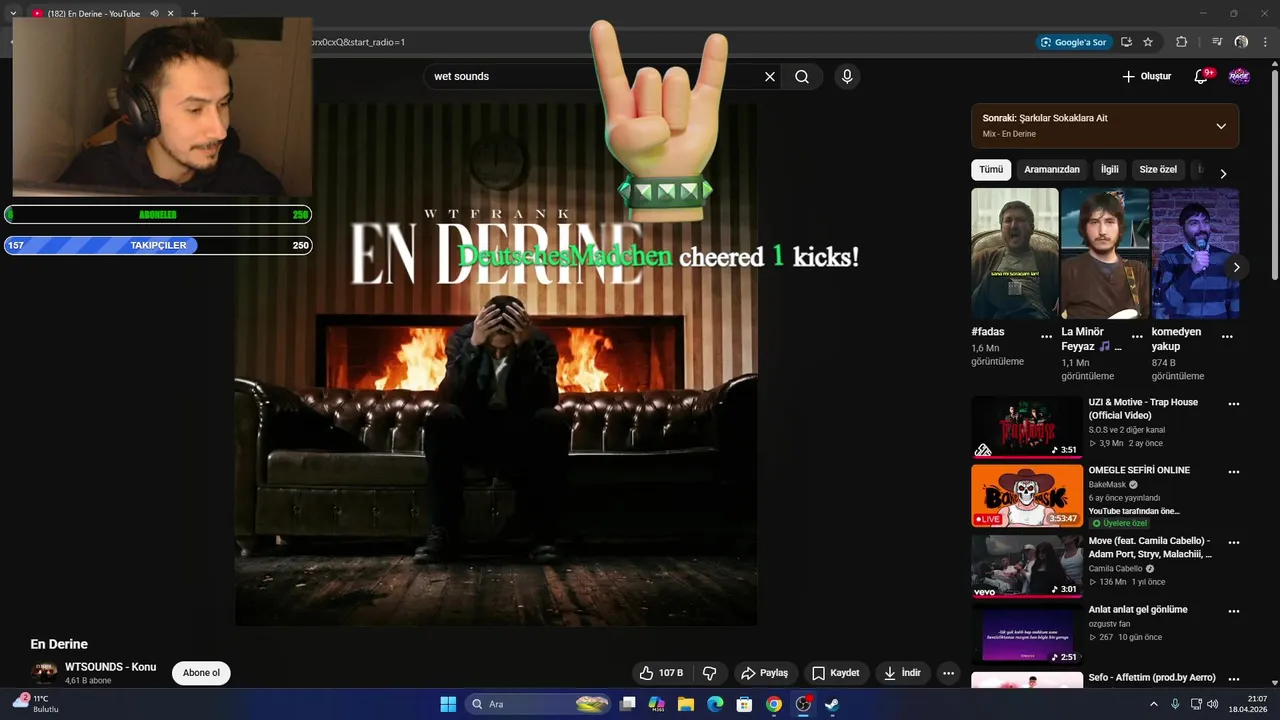Switch to OBS Studio on the taskbar

[x=803, y=704]
